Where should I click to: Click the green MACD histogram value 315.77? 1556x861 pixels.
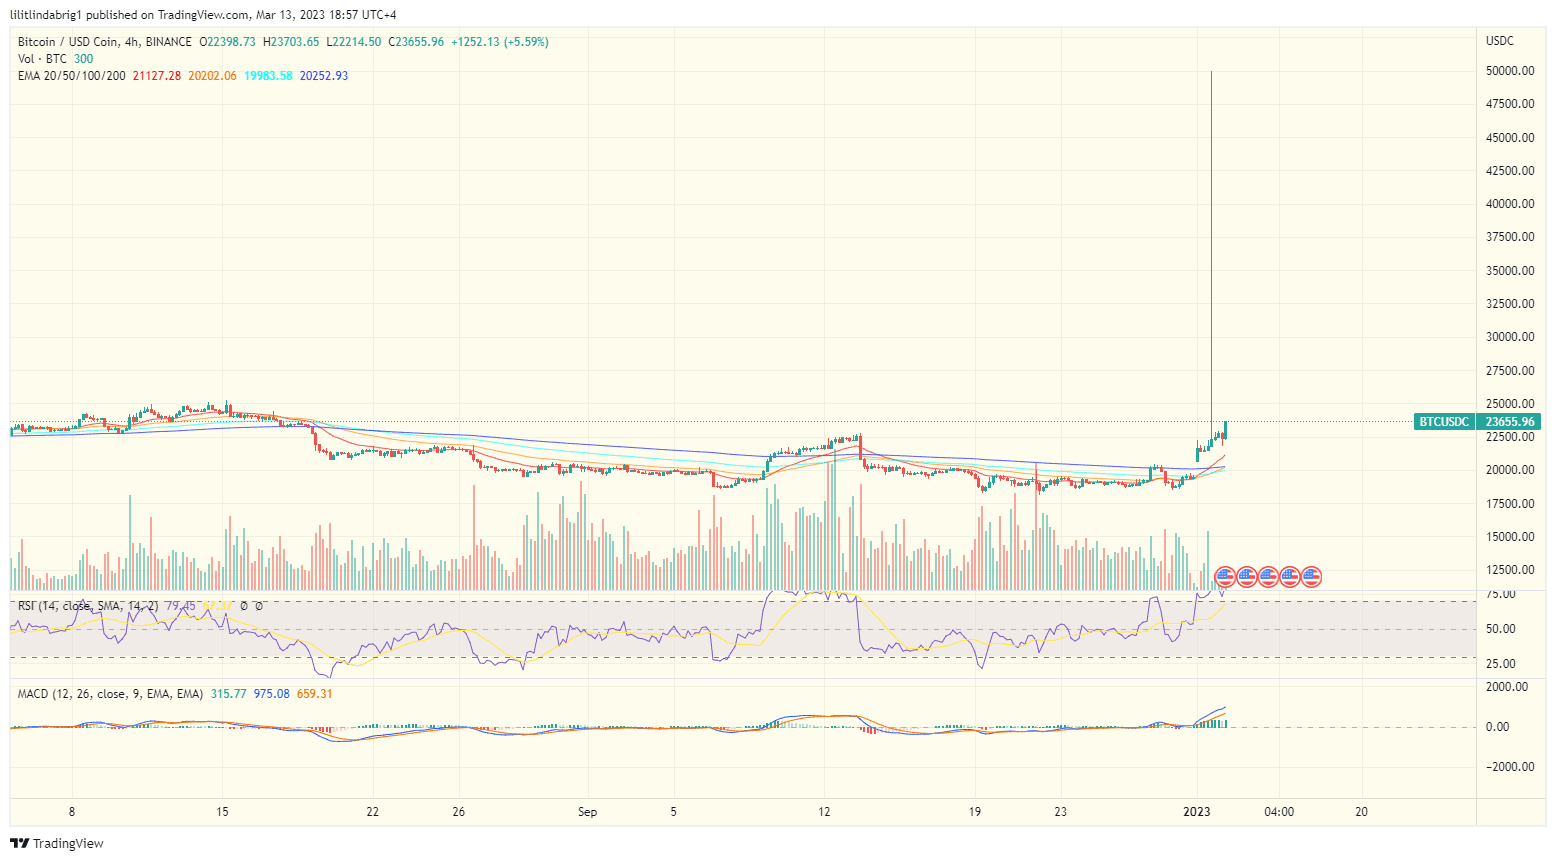coord(228,694)
